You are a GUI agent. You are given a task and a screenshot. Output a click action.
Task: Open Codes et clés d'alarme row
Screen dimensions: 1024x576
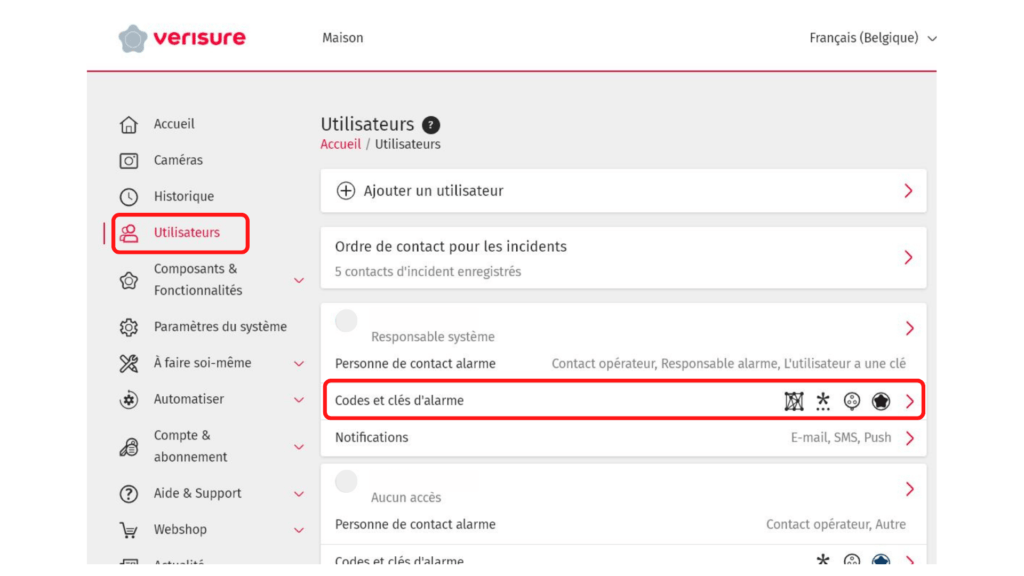[623, 401]
